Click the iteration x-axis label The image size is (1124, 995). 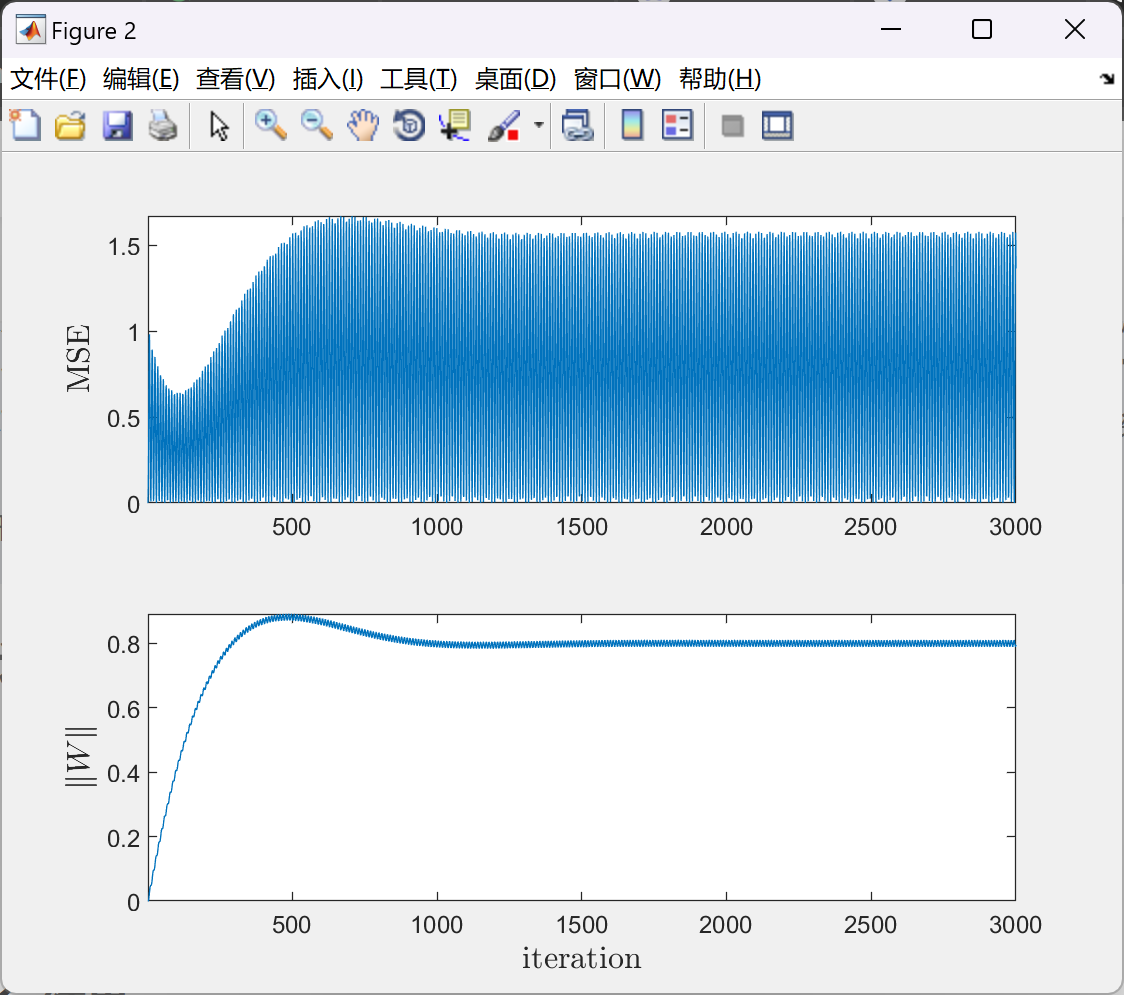click(581, 958)
